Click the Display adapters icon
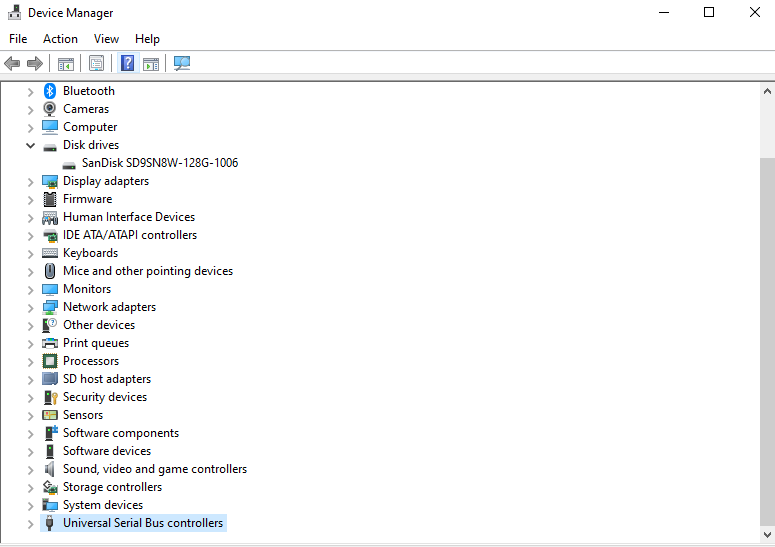Image resolution: width=775 pixels, height=547 pixels. pos(50,181)
